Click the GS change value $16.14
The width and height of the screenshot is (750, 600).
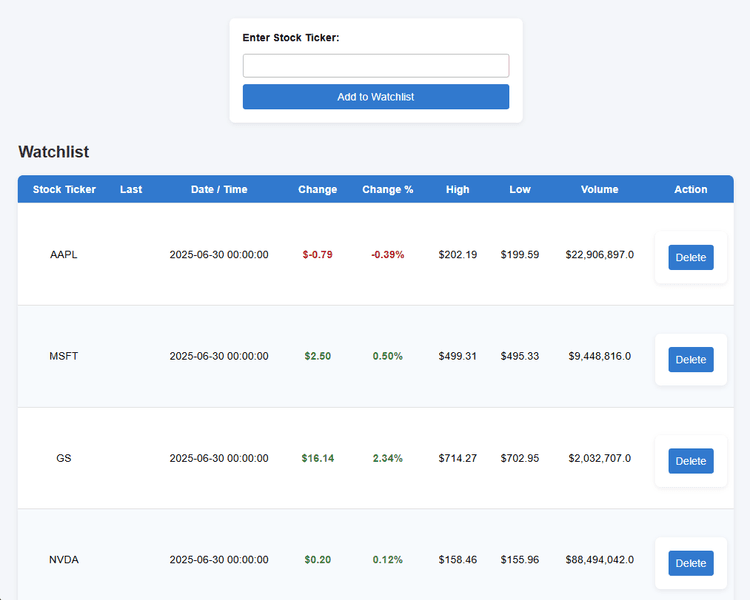[x=318, y=458]
